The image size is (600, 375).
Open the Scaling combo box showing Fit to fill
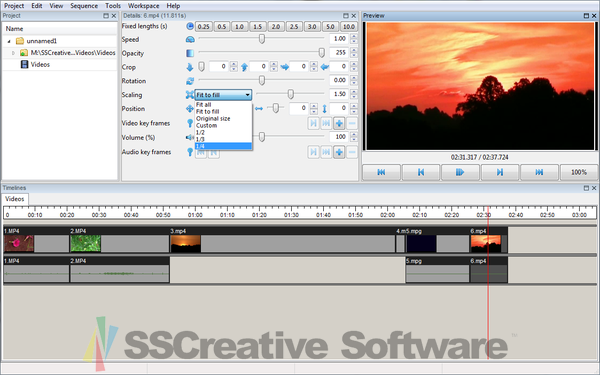point(223,95)
